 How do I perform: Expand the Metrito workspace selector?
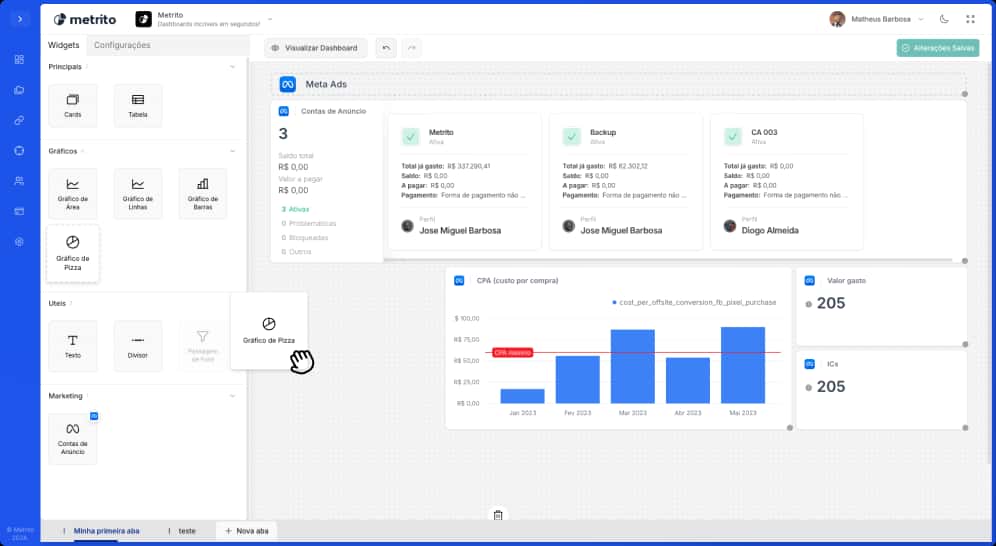[x=270, y=19]
